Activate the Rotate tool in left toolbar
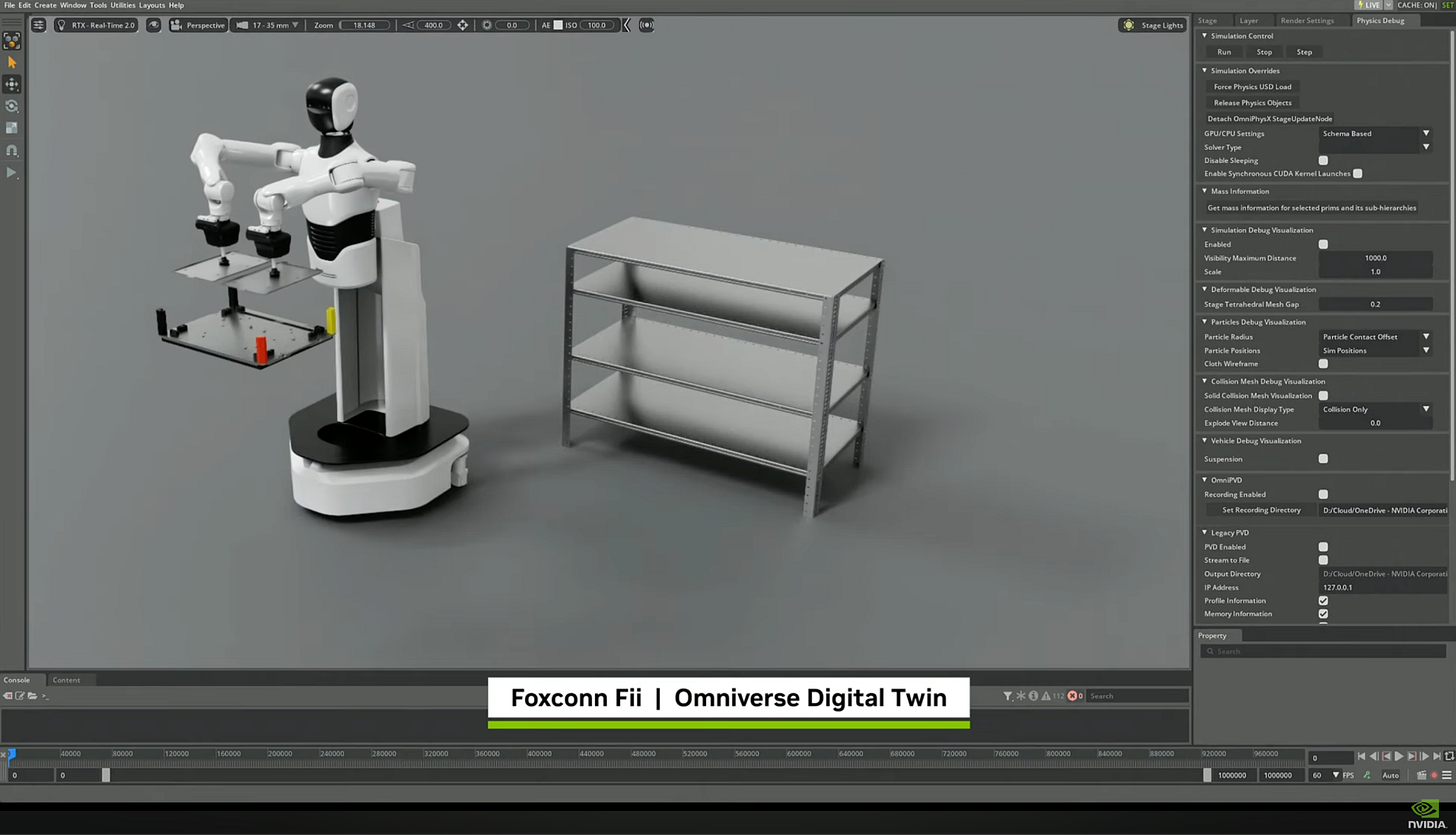 [x=12, y=106]
